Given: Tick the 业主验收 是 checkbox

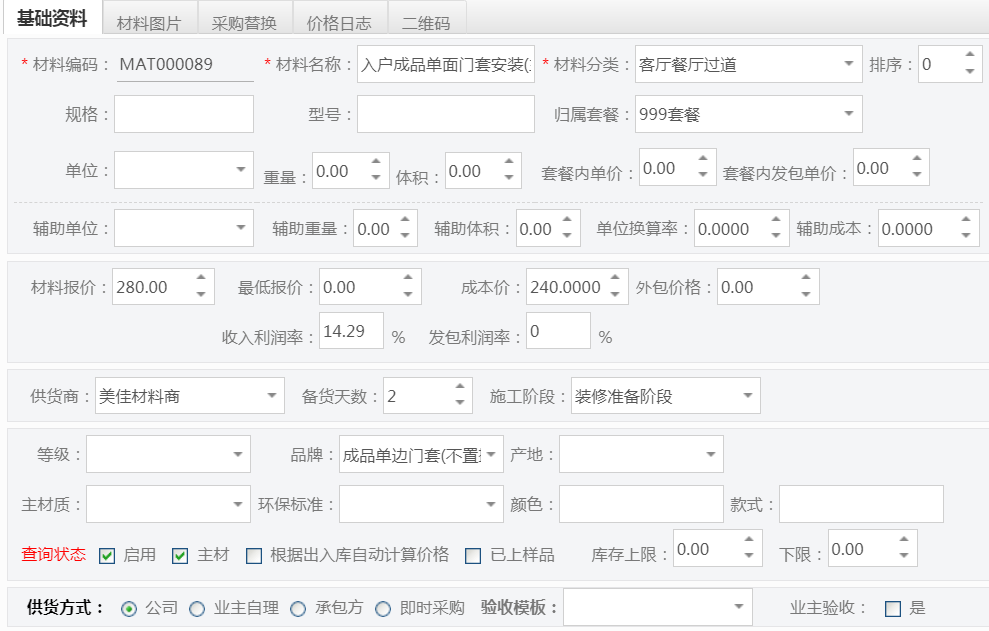Looking at the screenshot, I should point(893,608).
